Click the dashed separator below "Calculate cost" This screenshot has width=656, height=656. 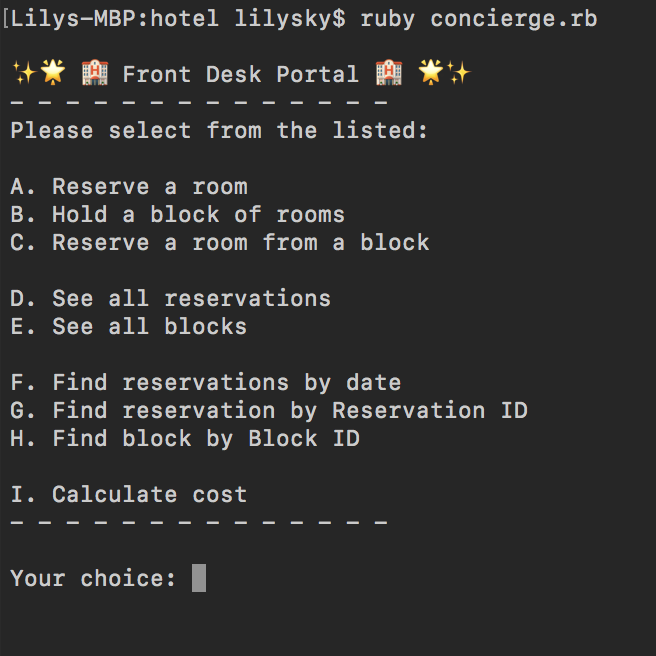tap(198, 522)
